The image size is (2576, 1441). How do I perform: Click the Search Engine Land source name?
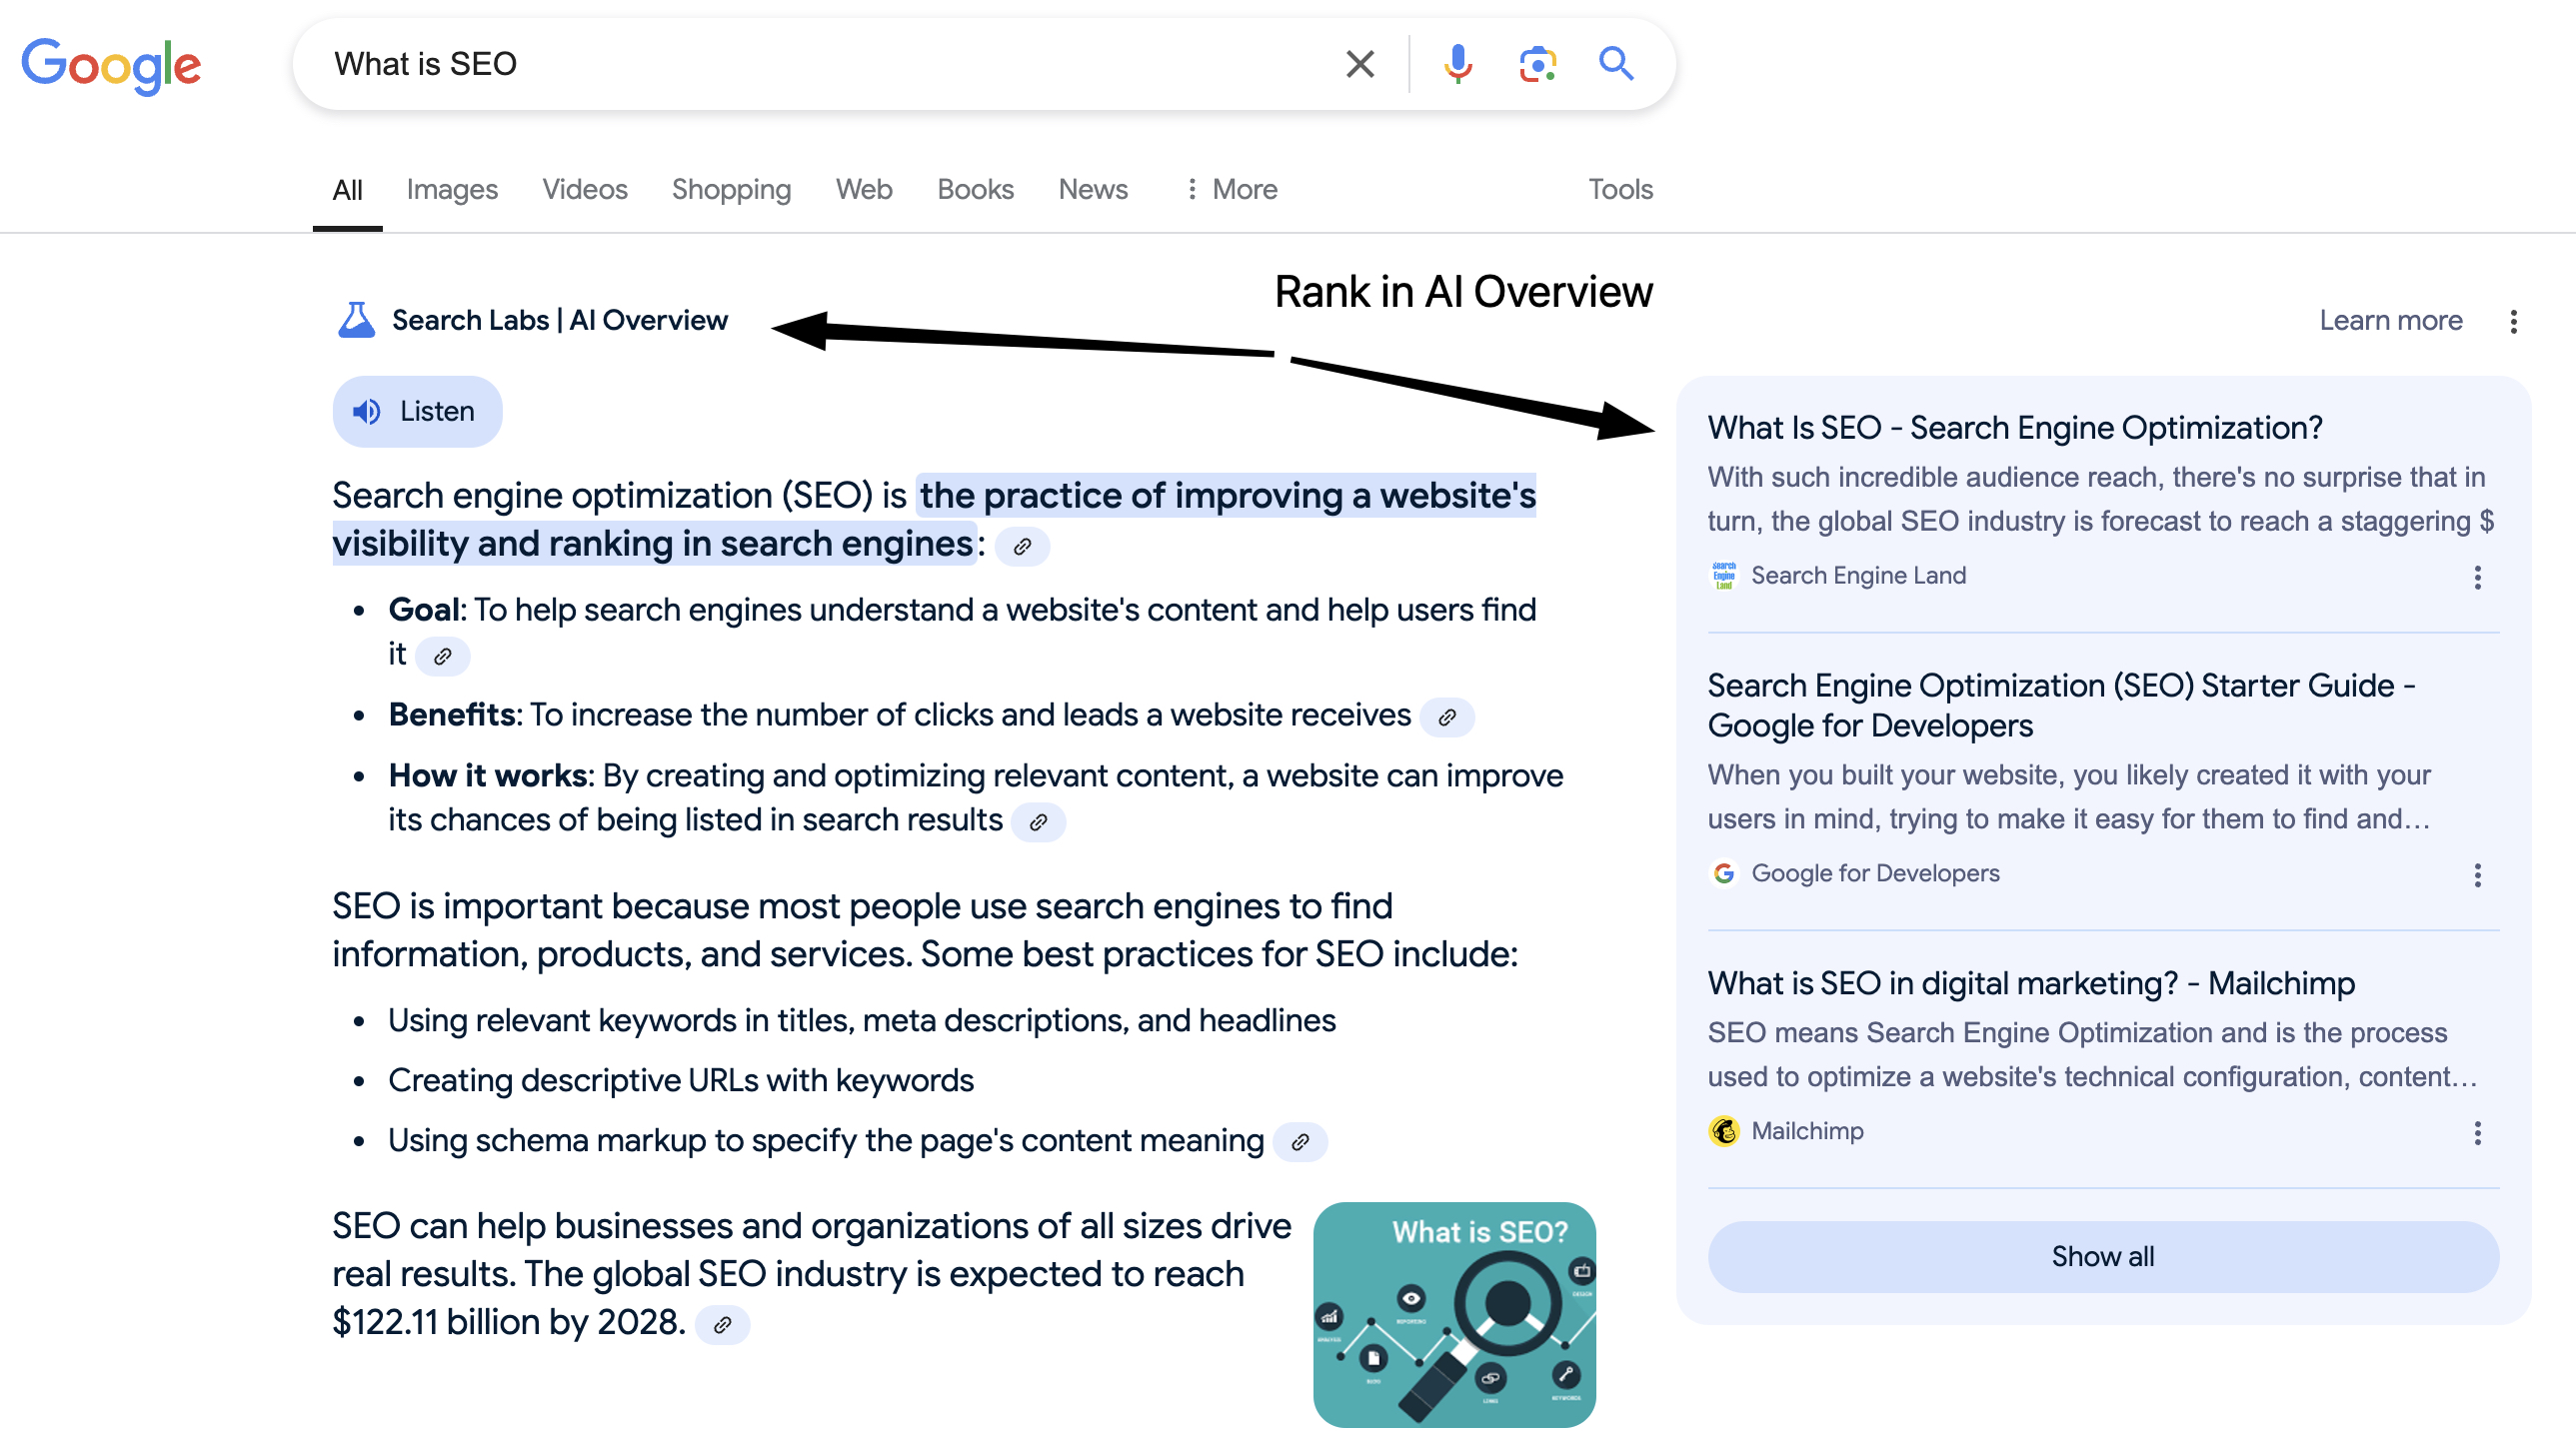coord(1858,576)
